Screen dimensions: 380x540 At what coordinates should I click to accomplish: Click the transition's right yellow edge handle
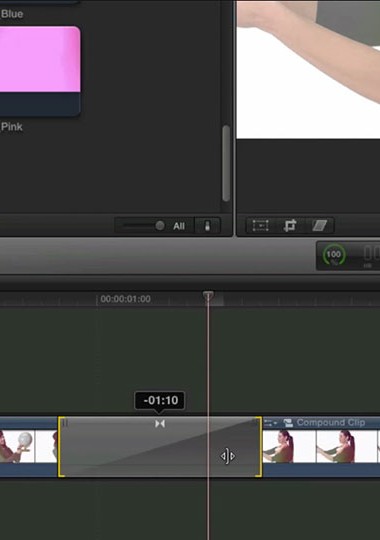click(x=260, y=447)
